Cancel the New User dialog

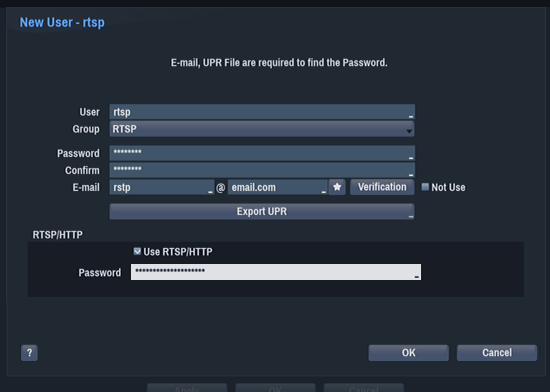coord(497,353)
